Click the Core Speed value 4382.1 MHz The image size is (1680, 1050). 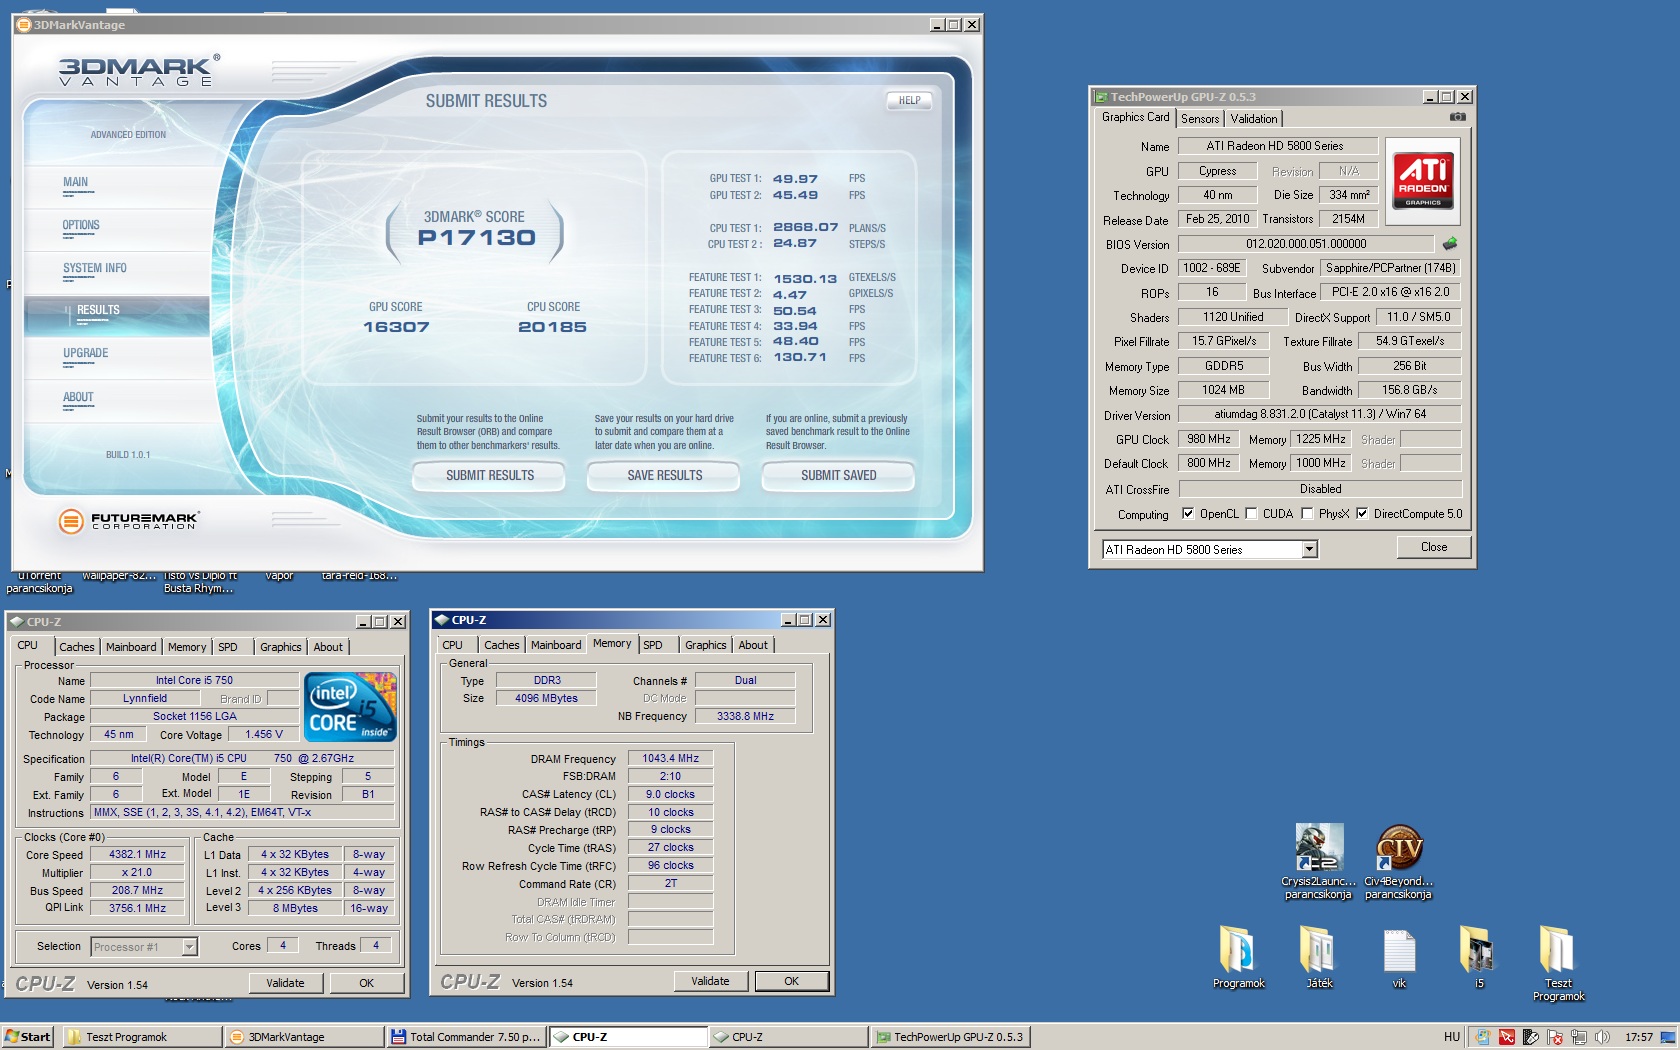point(137,854)
